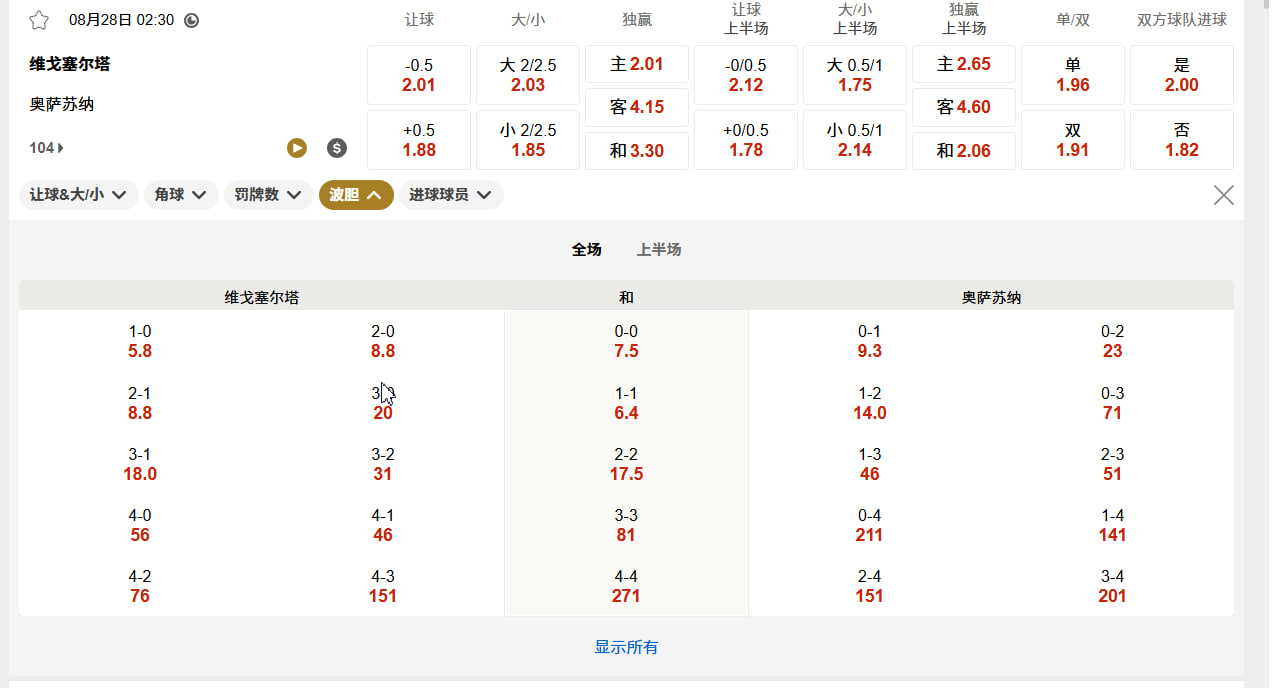This screenshot has width=1273, height=688.
Task: Bet correct score 3-4 at 201
Action: [1113, 586]
